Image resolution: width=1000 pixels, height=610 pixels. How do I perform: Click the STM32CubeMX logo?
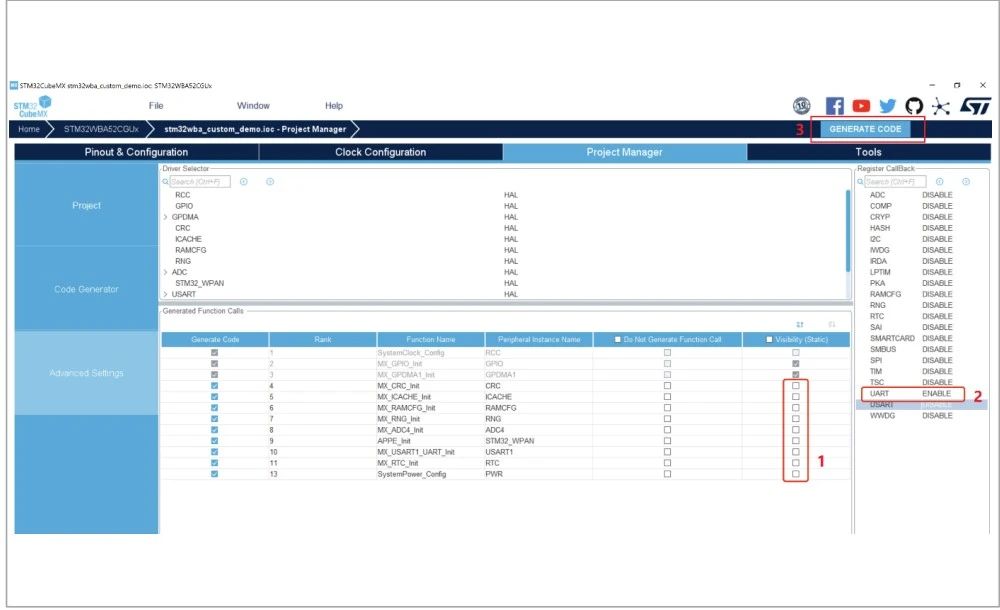32,106
